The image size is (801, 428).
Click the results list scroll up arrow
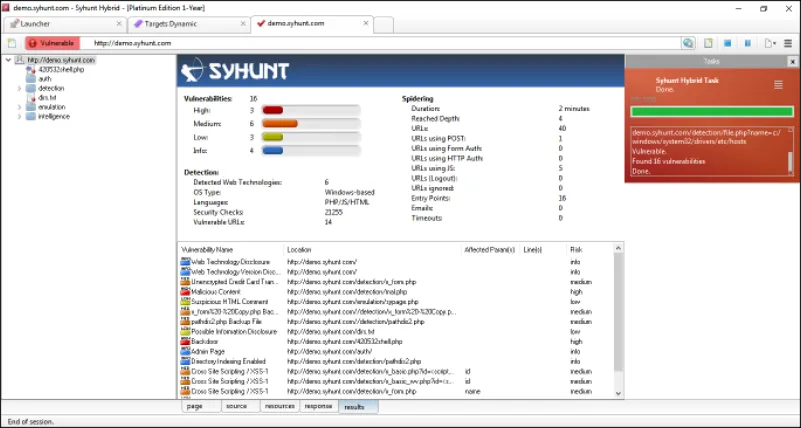(x=618, y=249)
